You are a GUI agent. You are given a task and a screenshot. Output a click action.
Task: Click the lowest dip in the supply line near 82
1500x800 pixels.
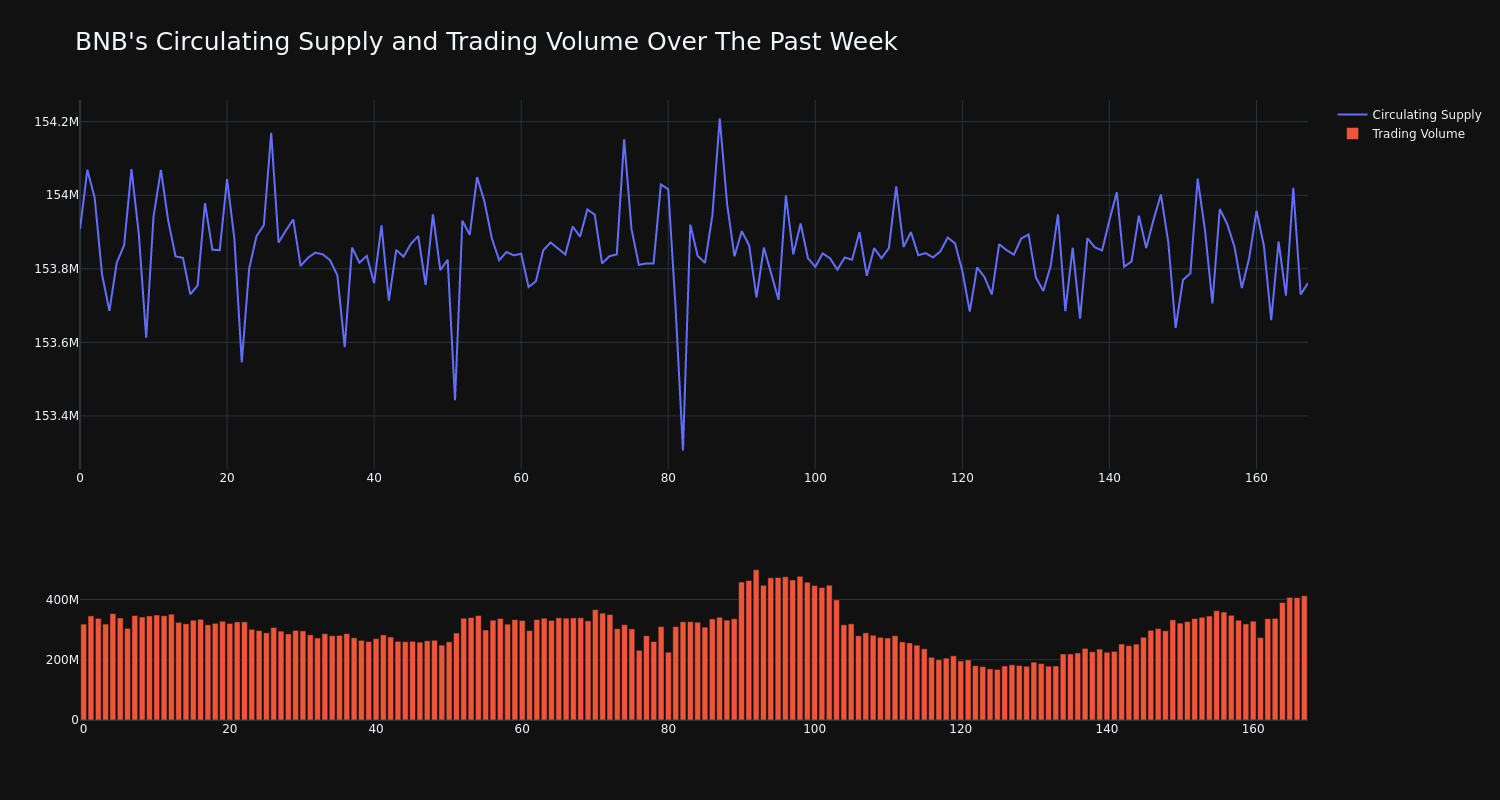(x=683, y=449)
